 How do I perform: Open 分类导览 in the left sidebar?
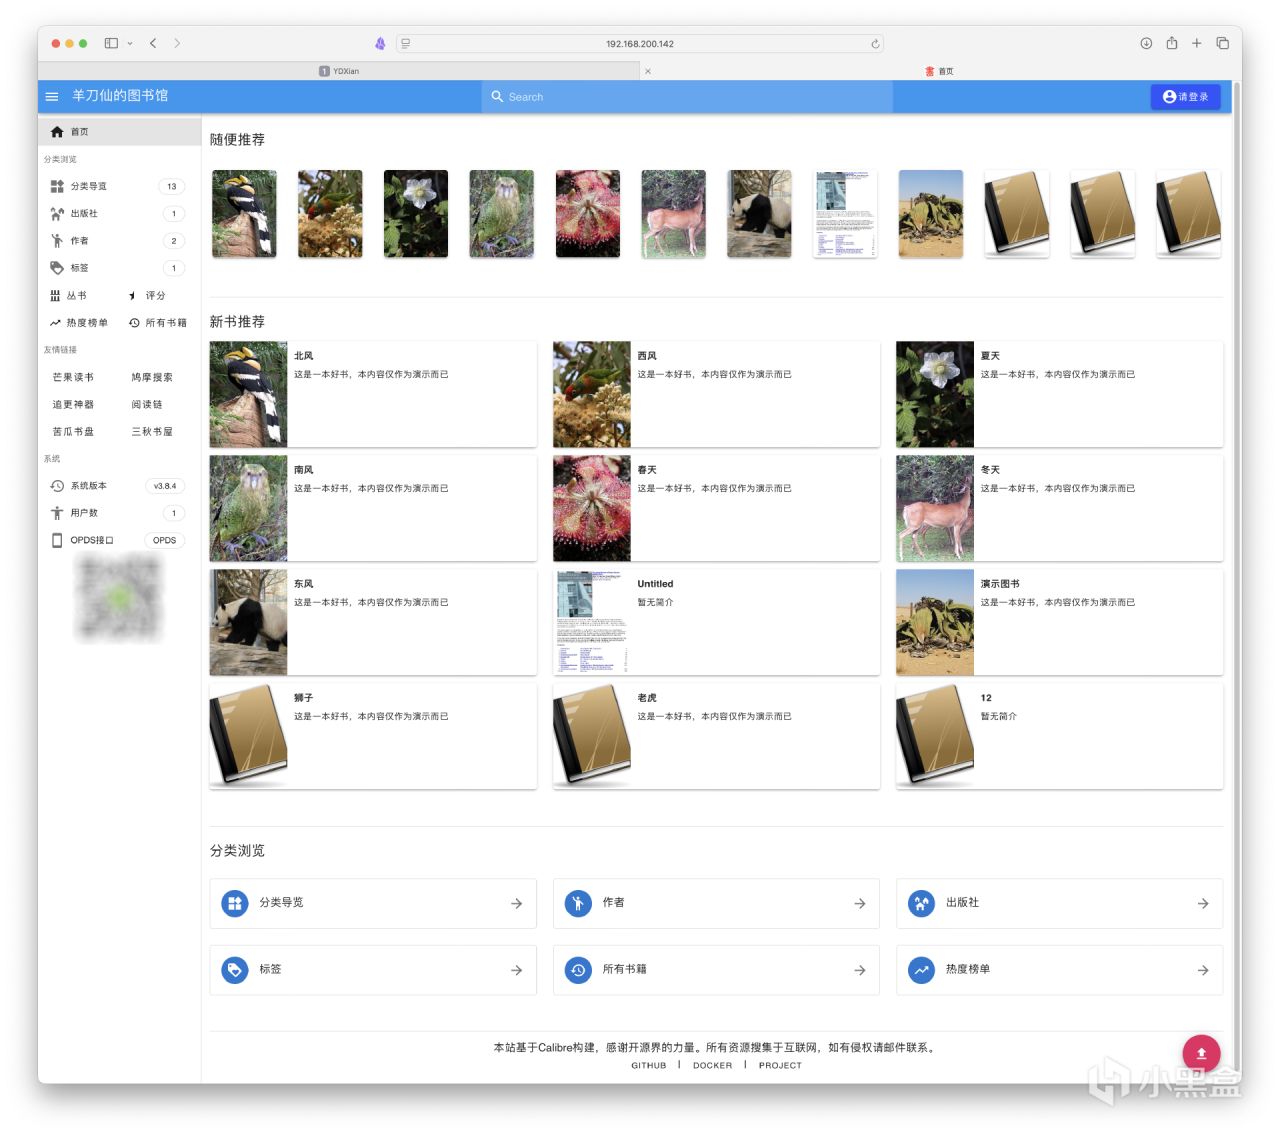tap(120, 186)
